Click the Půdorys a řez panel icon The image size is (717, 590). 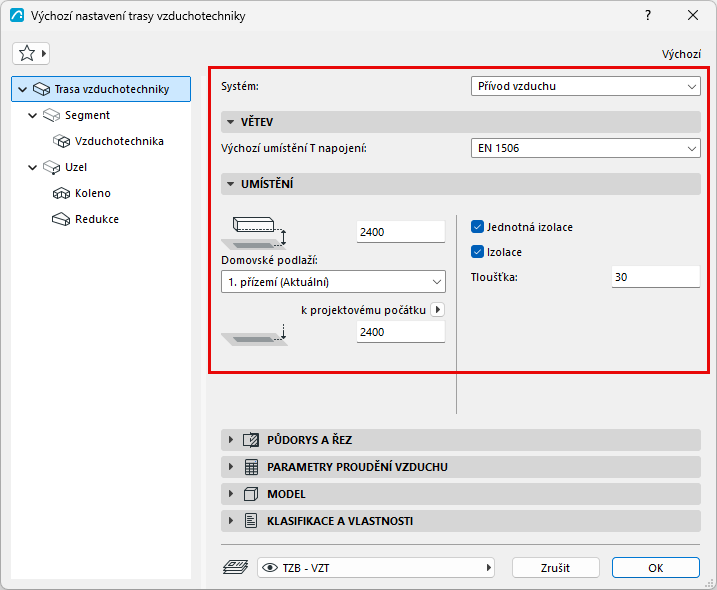(x=251, y=440)
